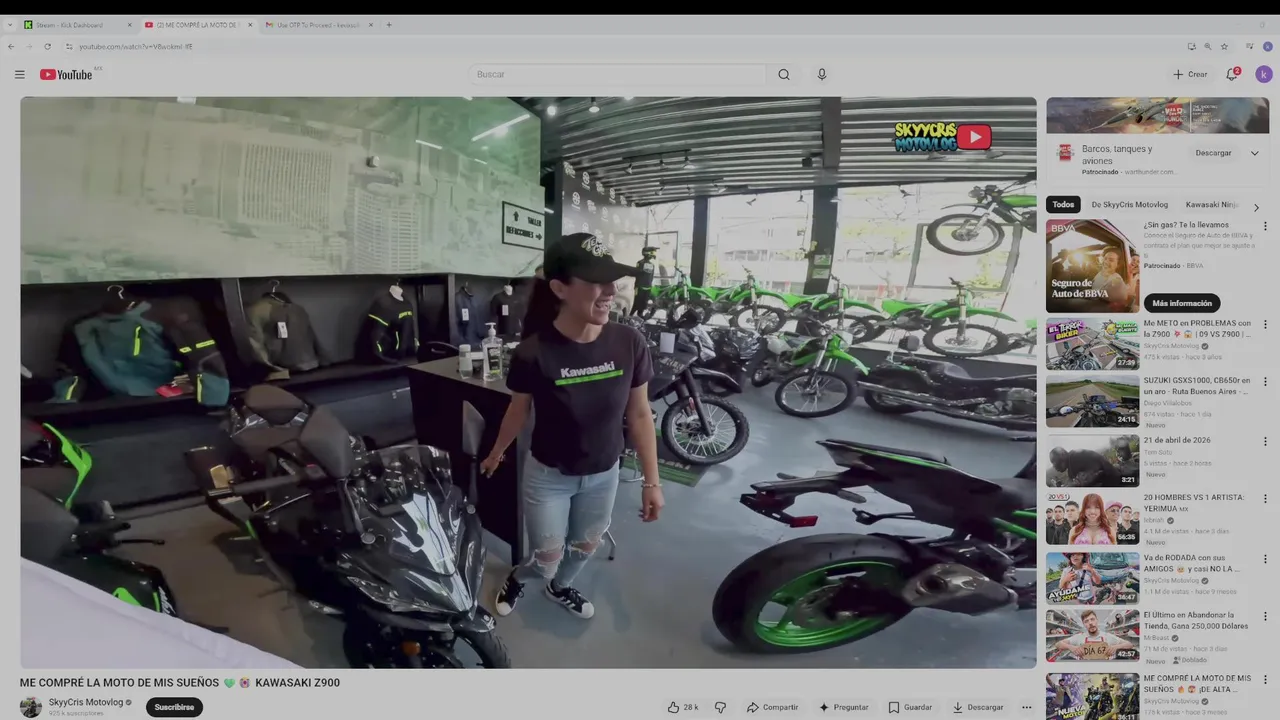
Task: Click the Suscribirse button
Action: (174, 707)
